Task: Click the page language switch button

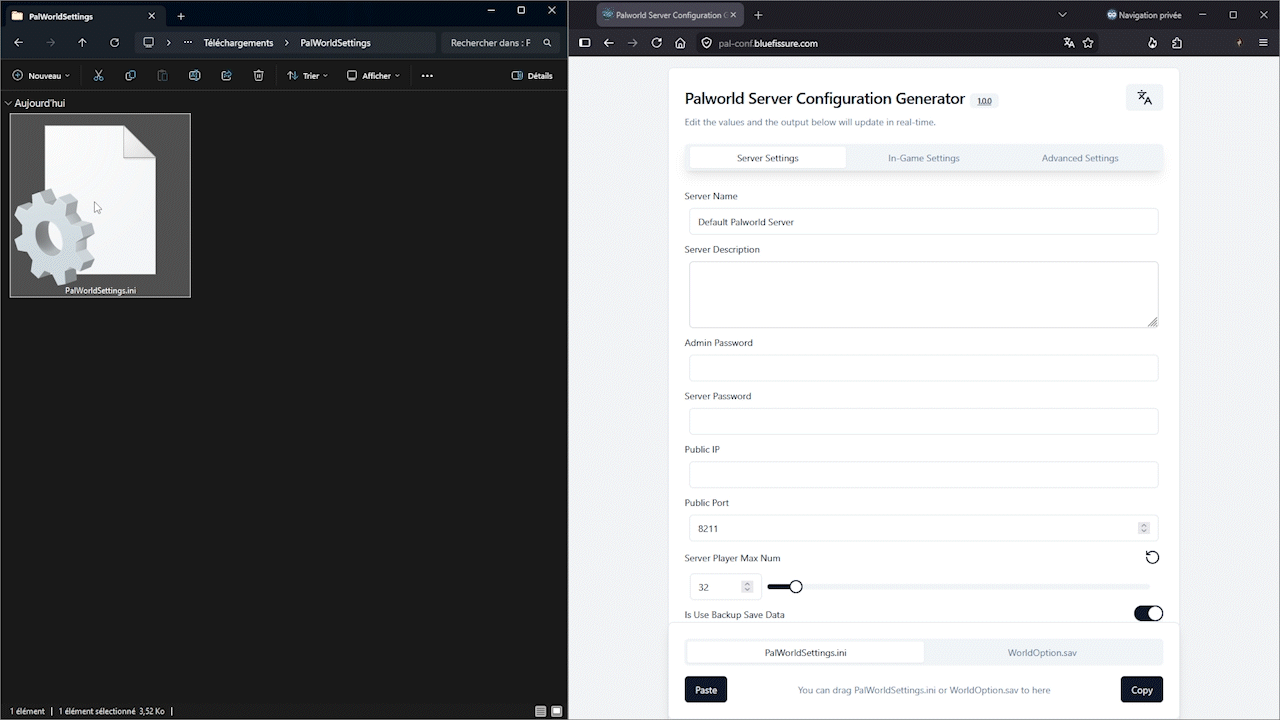Action: pos(1144,98)
